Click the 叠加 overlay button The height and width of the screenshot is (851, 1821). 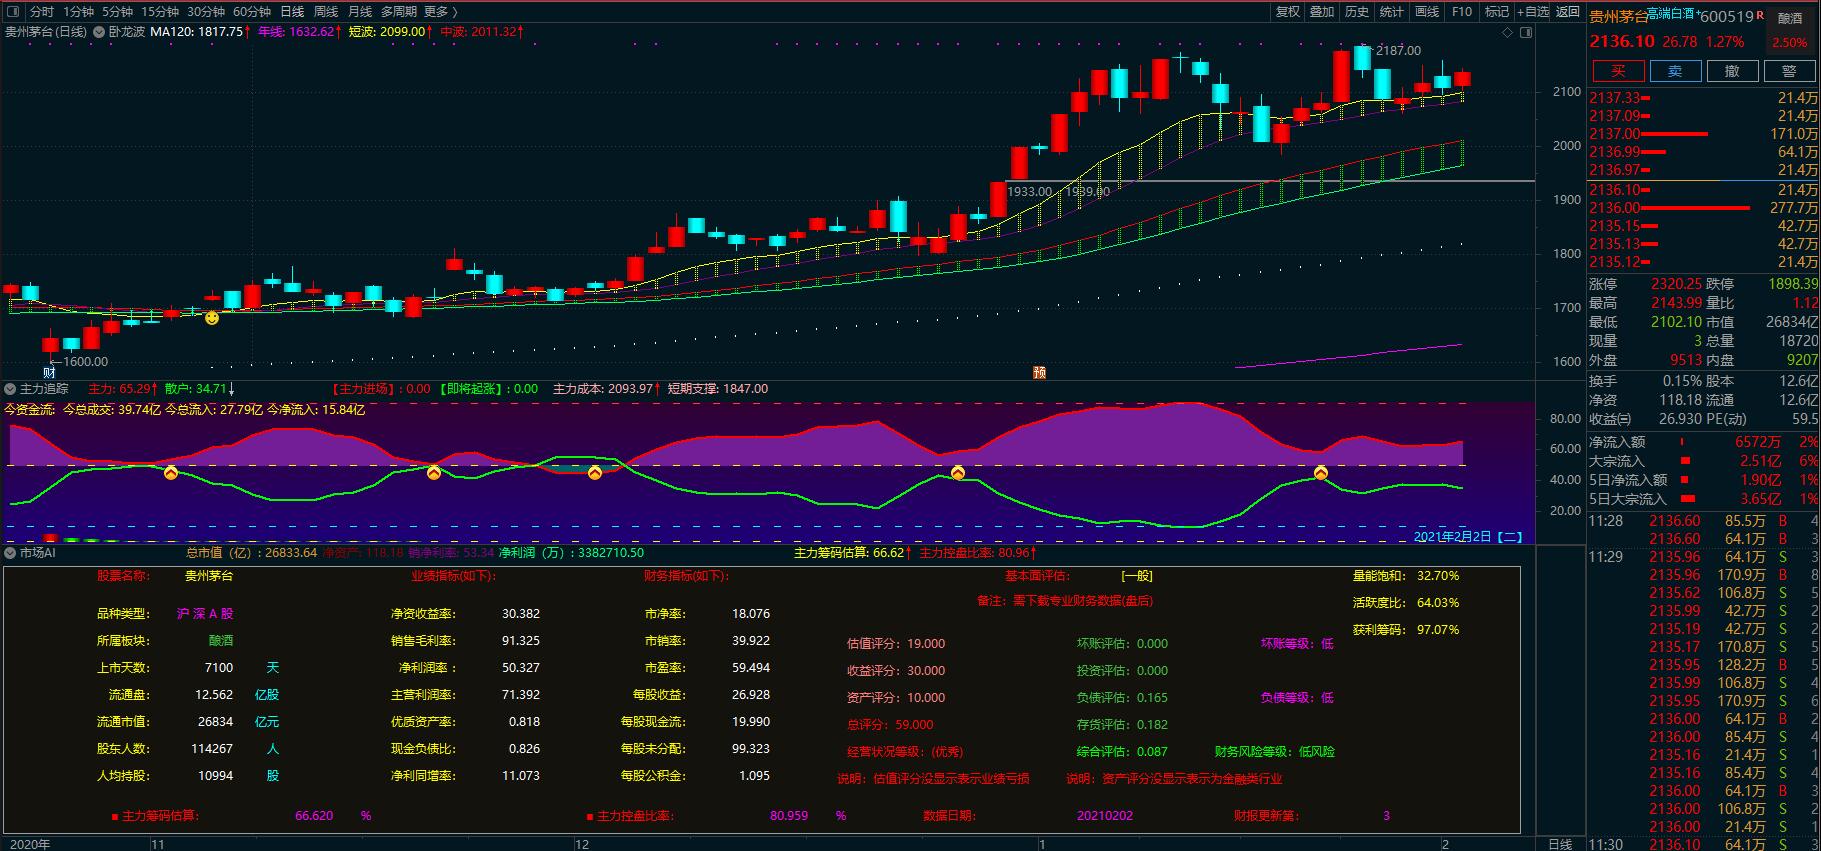pos(1322,12)
